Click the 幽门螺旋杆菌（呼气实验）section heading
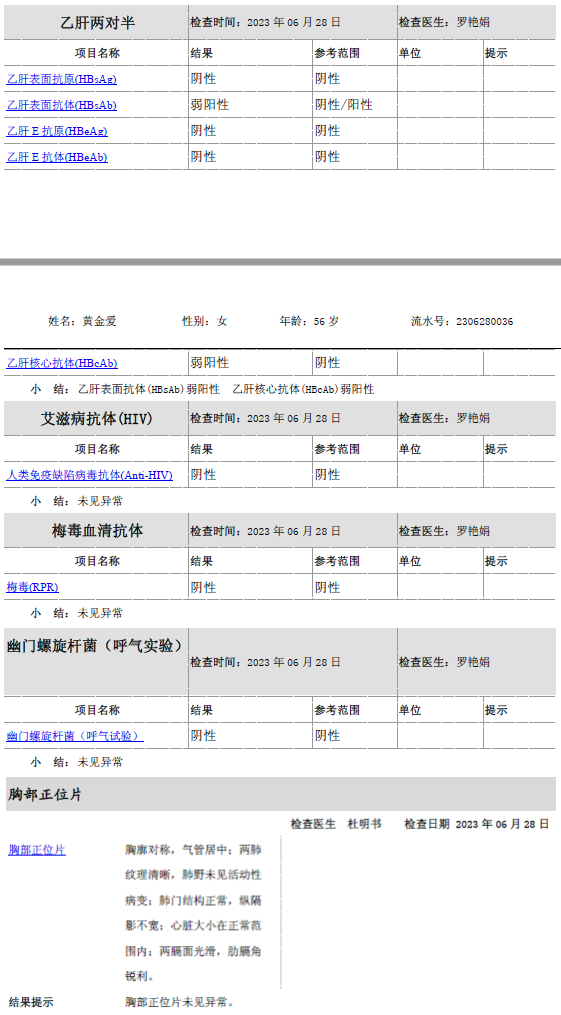The height and width of the screenshot is (1015, 561). [x=94, y=646]
